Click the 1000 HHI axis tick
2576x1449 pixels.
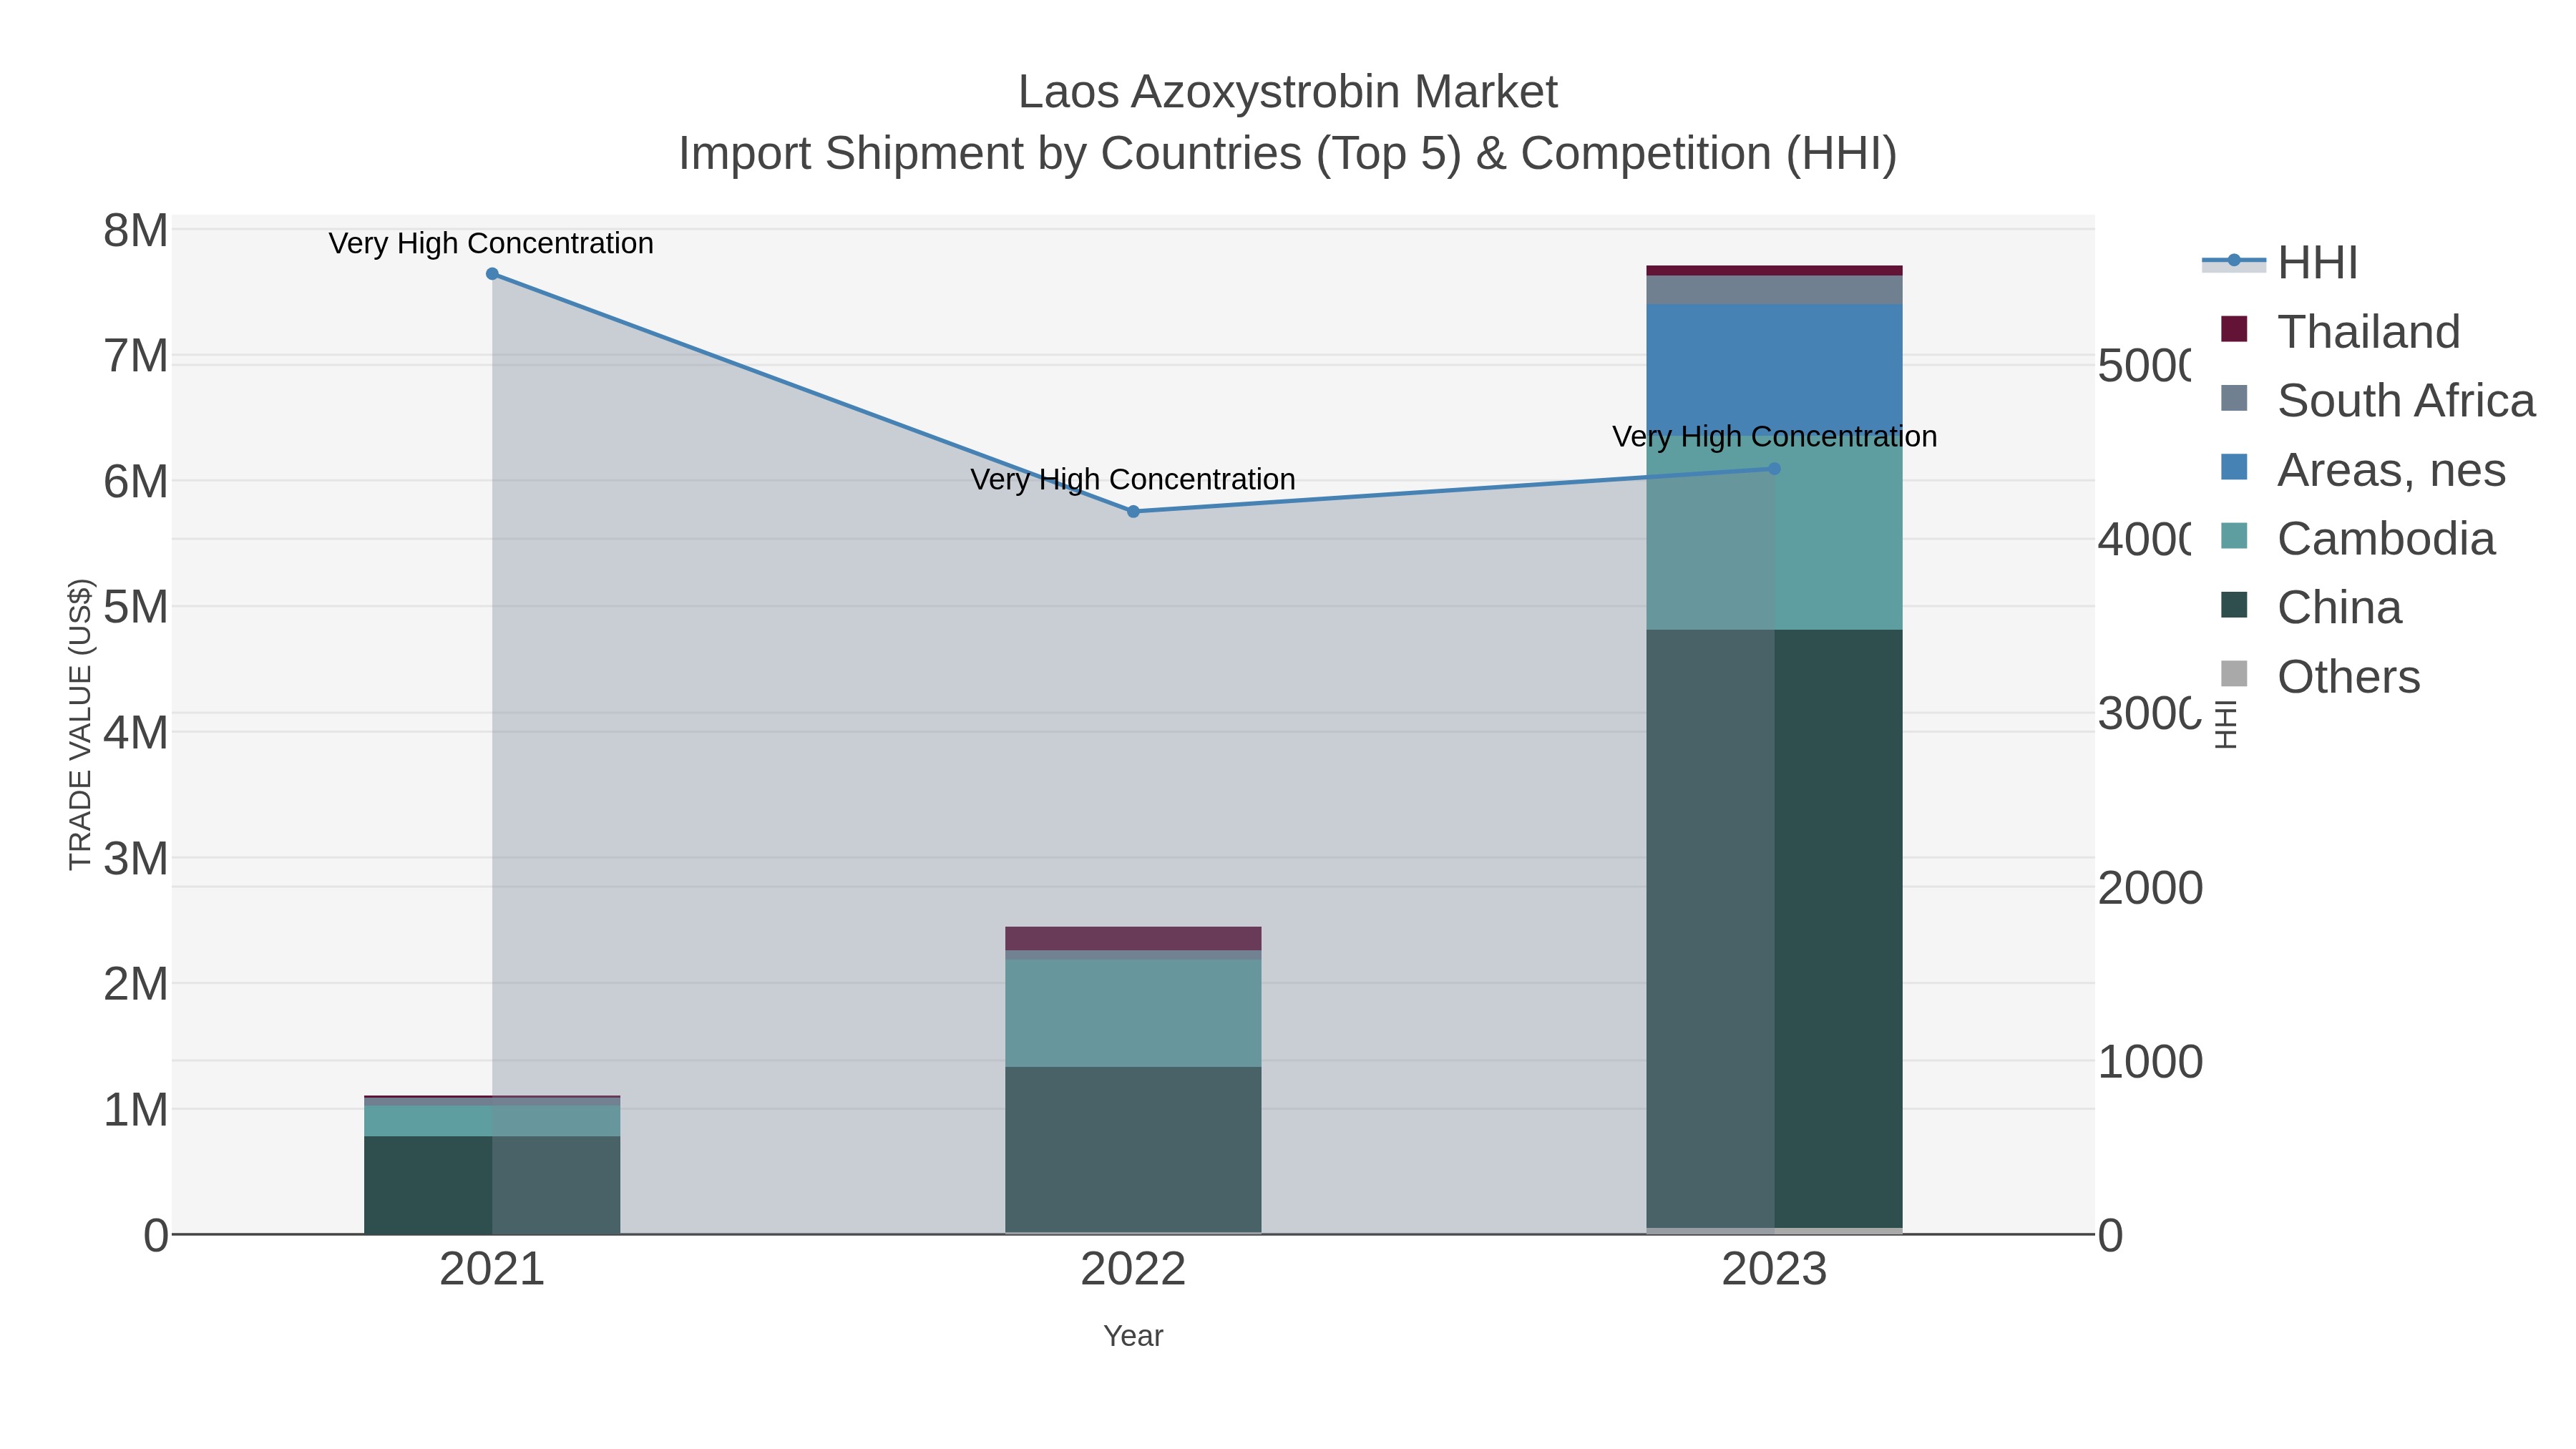click(x=2150, y=1062)
